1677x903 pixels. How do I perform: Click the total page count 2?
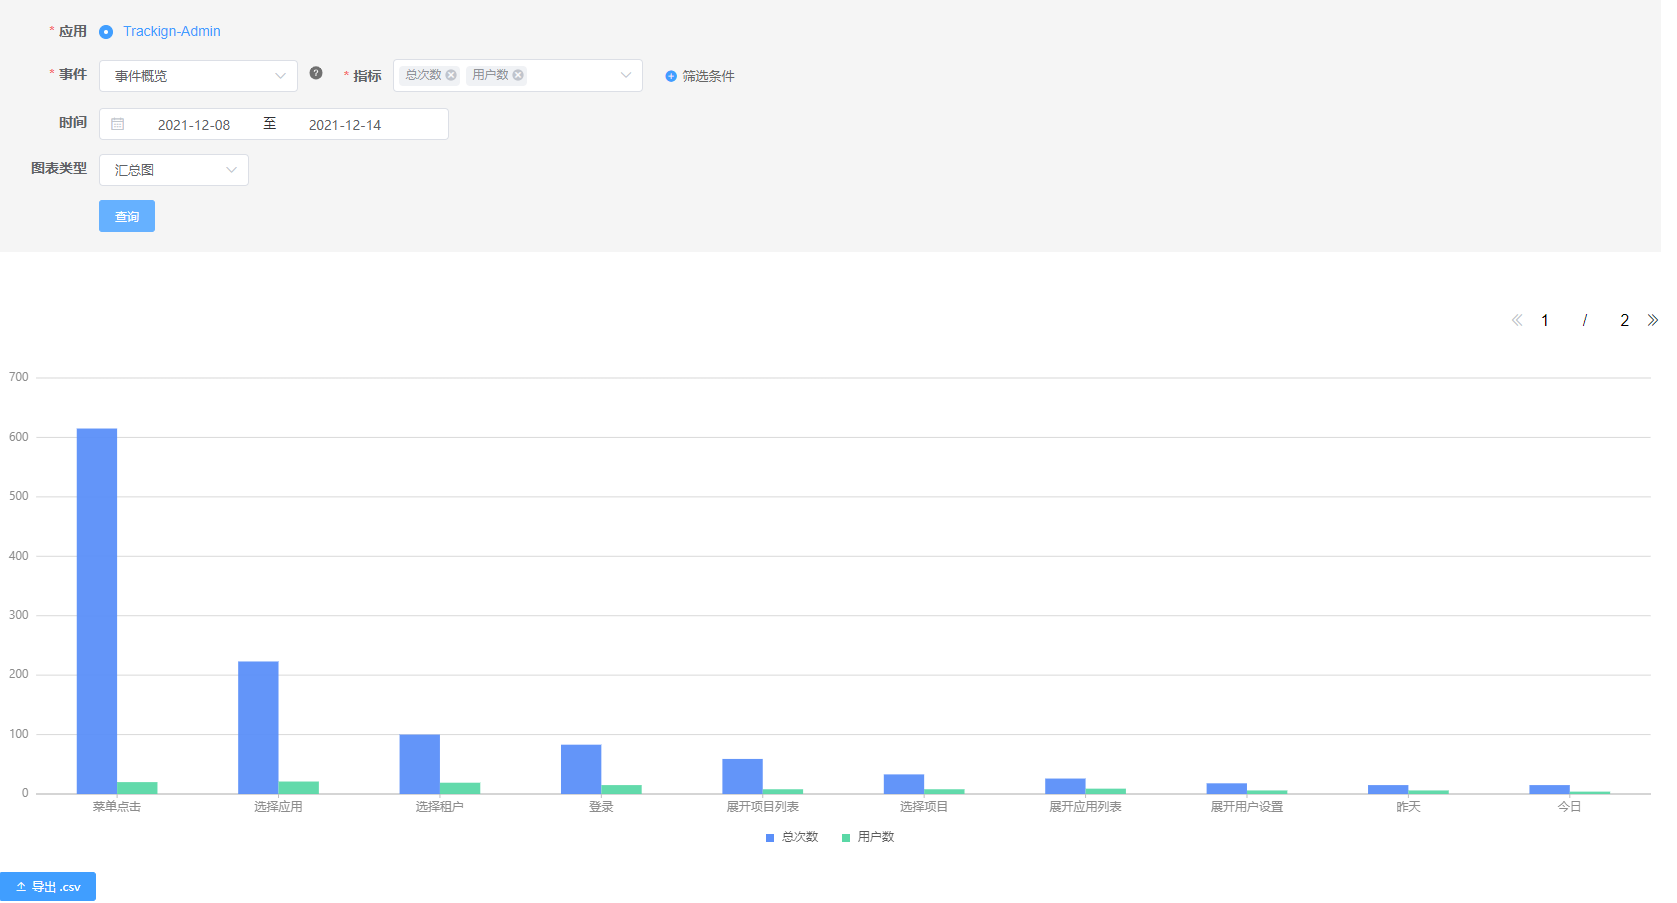1624,321
